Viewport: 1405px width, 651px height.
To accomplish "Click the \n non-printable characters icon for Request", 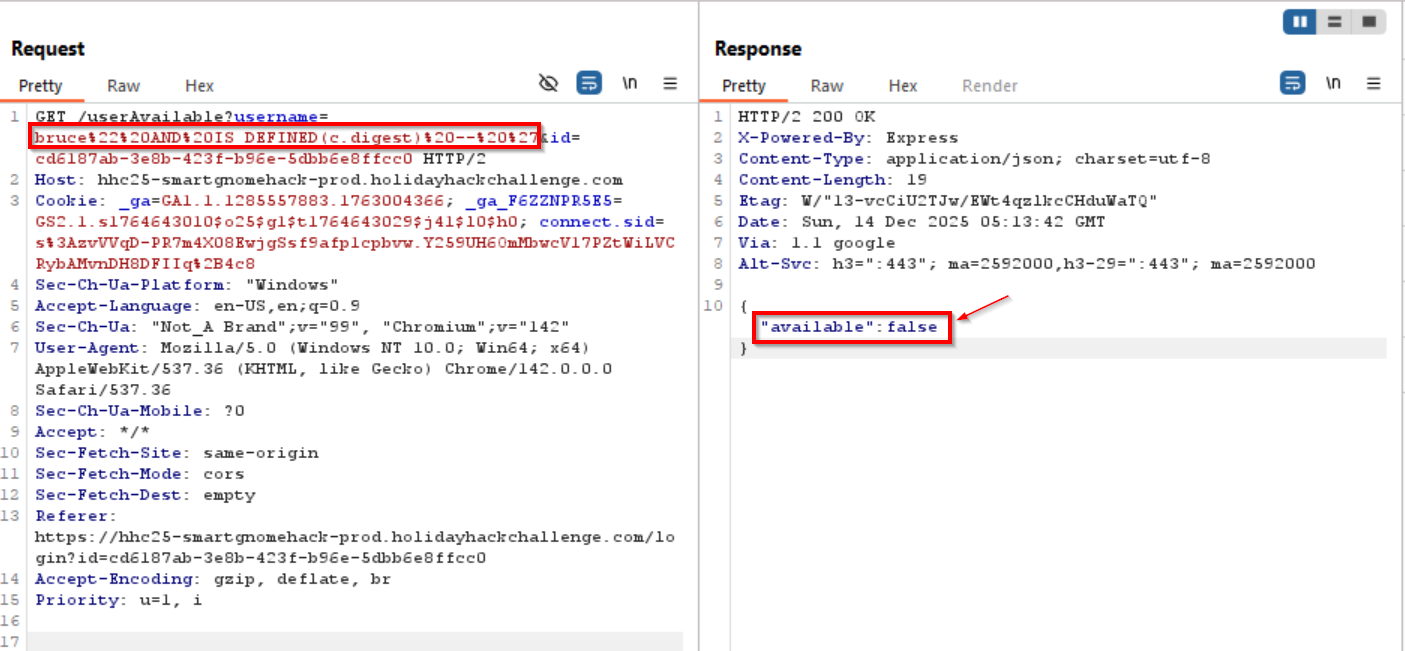I will pyautogui.click(x=630, y=83).
